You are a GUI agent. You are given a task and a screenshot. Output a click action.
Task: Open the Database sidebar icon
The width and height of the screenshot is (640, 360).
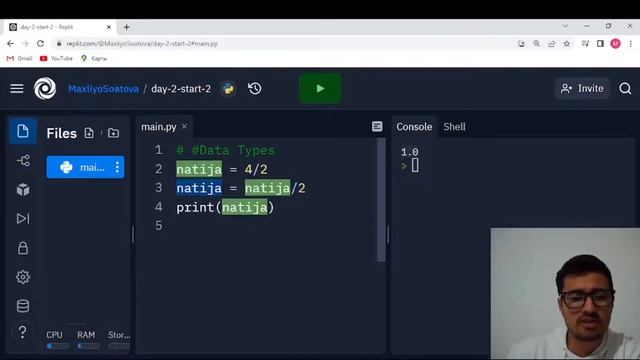23,306
